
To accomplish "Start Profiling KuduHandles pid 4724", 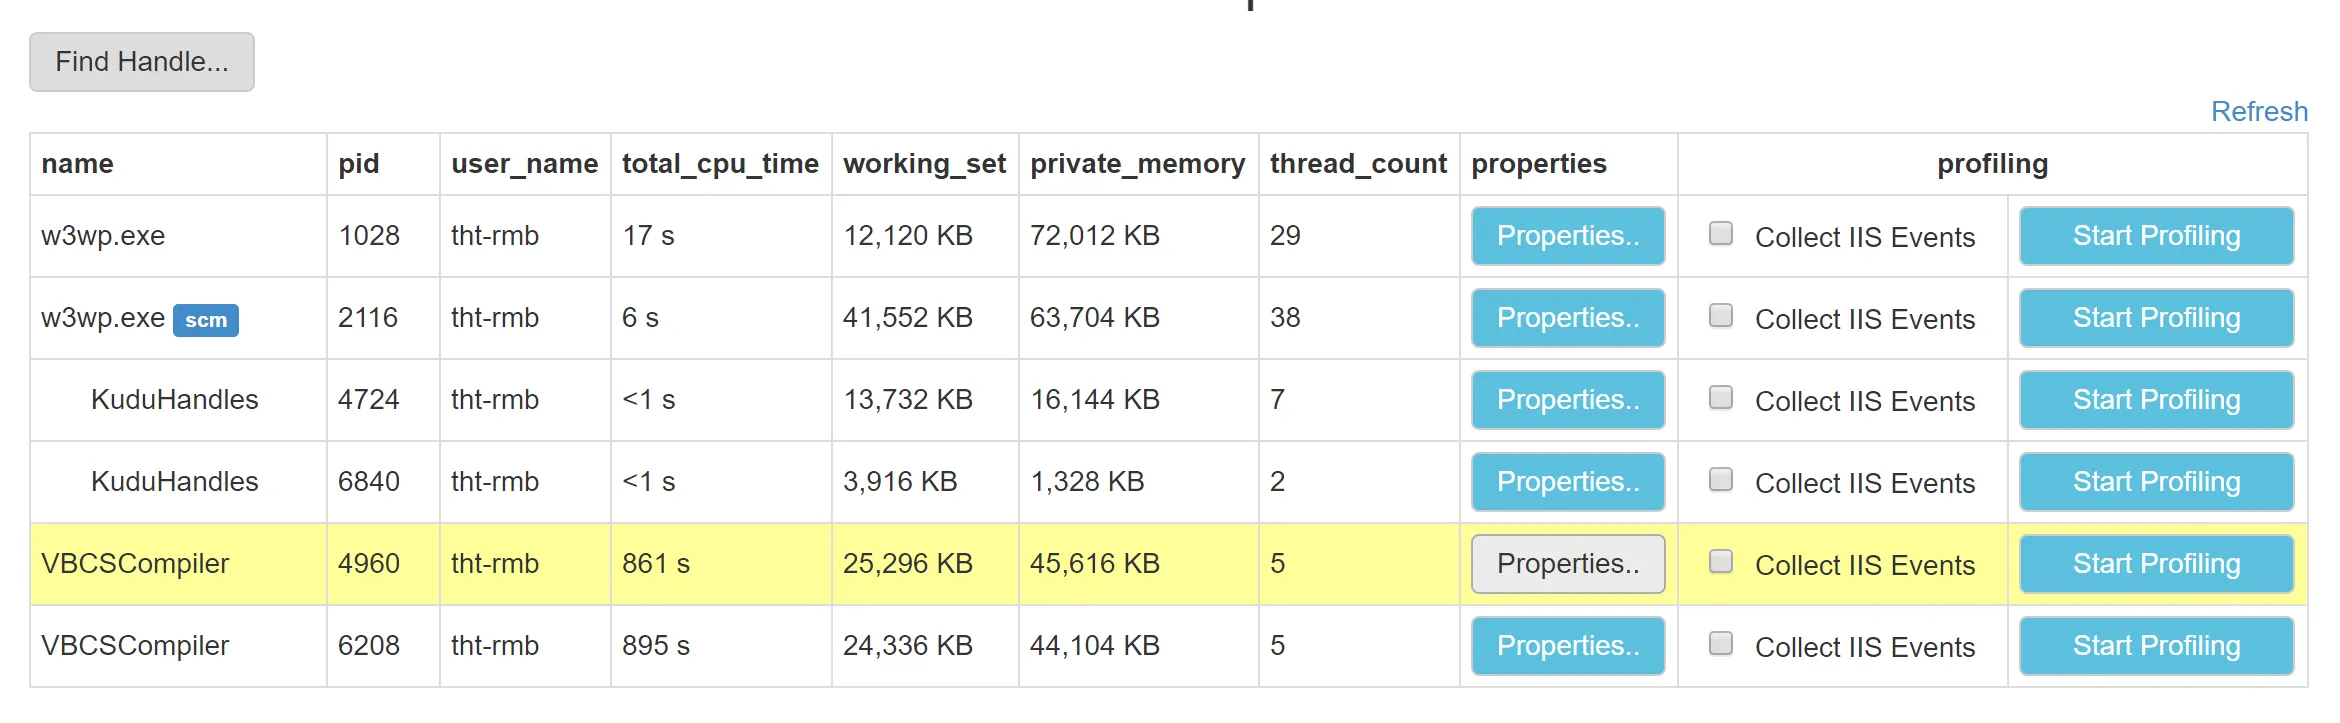I will (2156, 400).
